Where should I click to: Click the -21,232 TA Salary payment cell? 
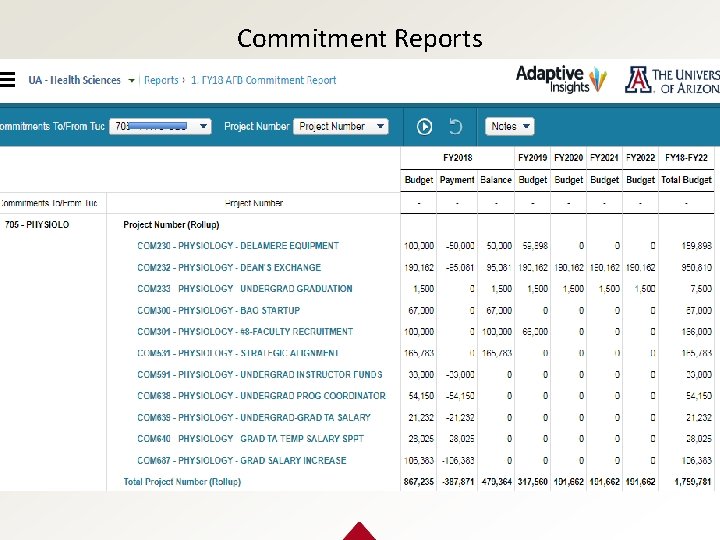(x=460, y=417)
